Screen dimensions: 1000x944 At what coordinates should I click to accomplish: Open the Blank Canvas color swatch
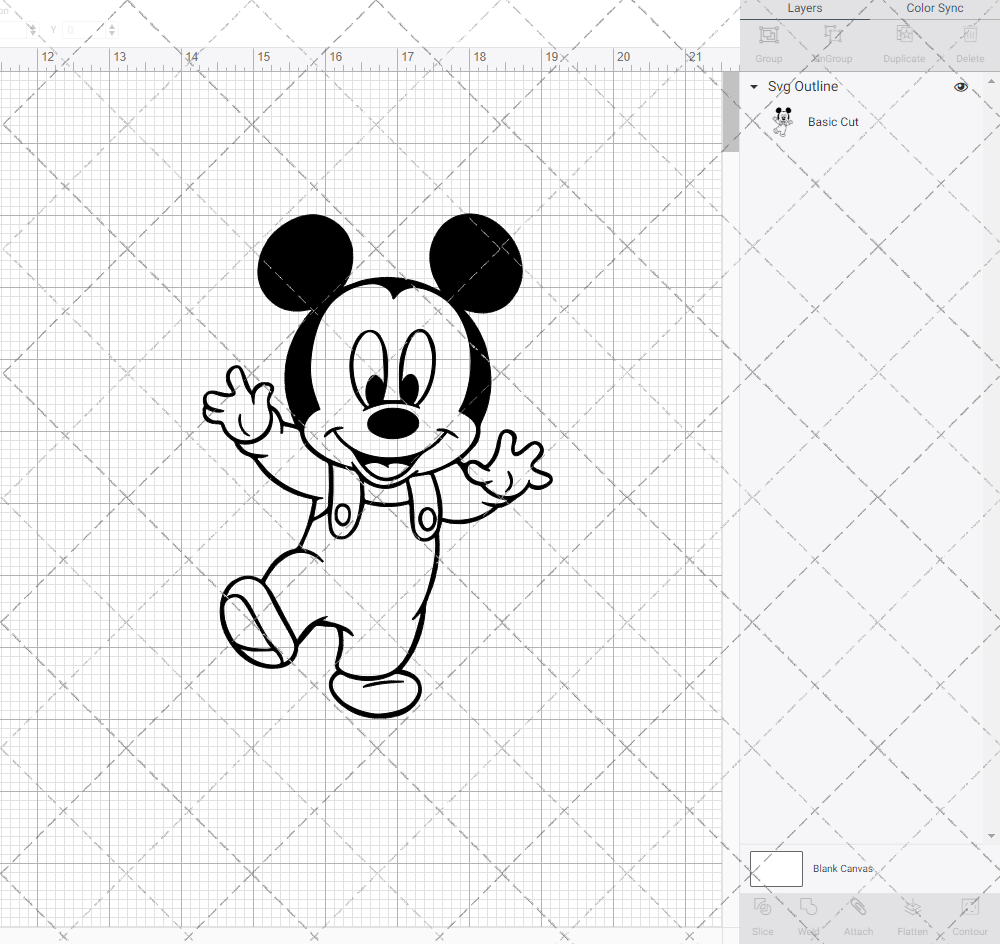tap(776, 868)
